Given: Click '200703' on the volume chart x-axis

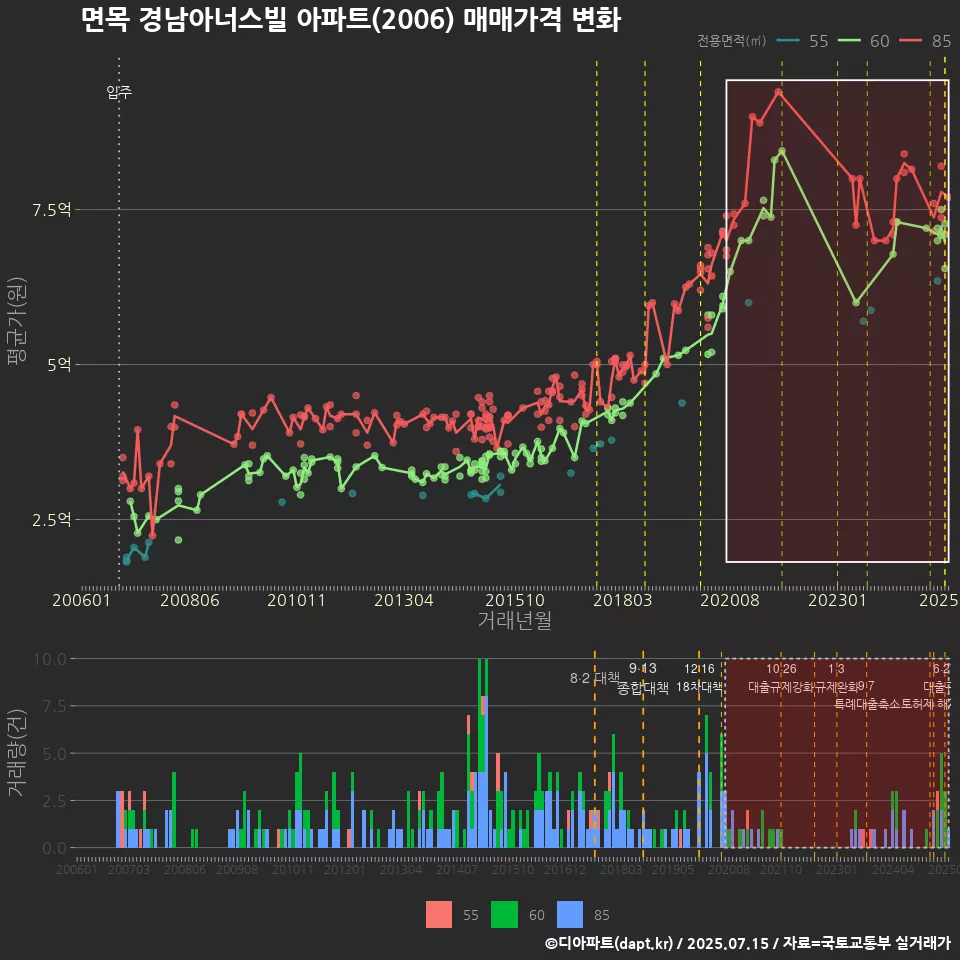Looking at the screenshot, I should click(x=129, y=869).
